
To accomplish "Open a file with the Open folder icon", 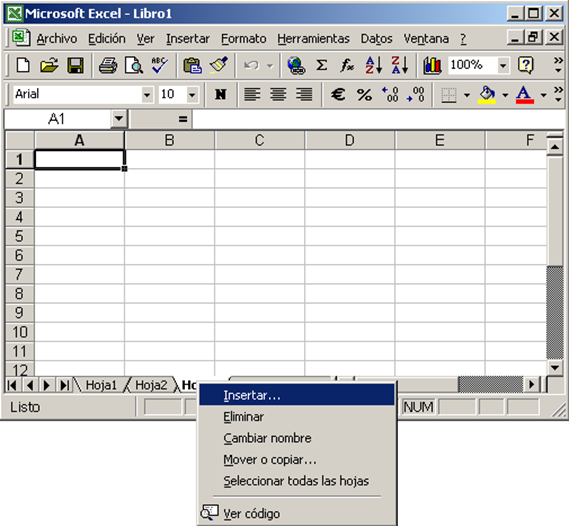I will 49,66.
